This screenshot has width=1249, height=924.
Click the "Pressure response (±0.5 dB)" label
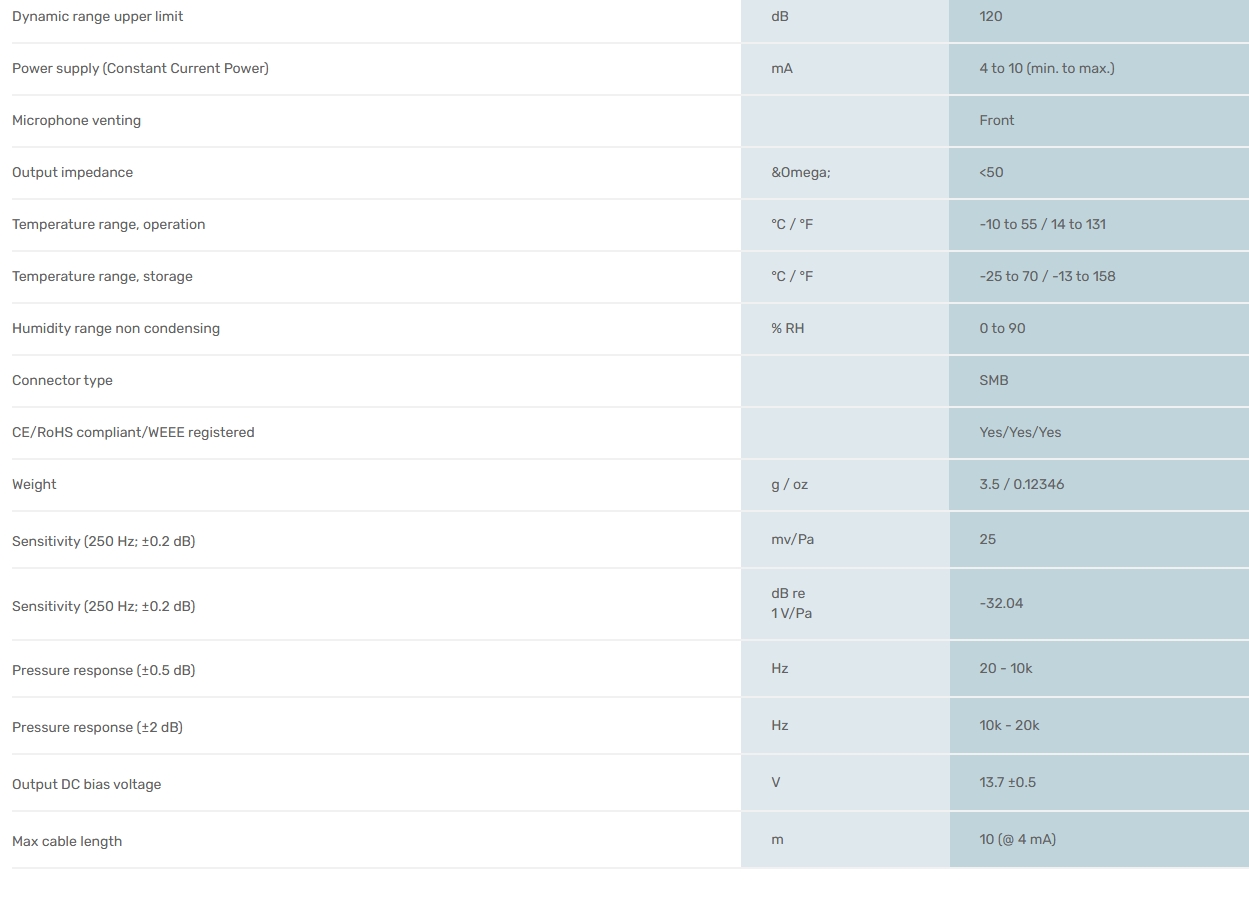103,670
